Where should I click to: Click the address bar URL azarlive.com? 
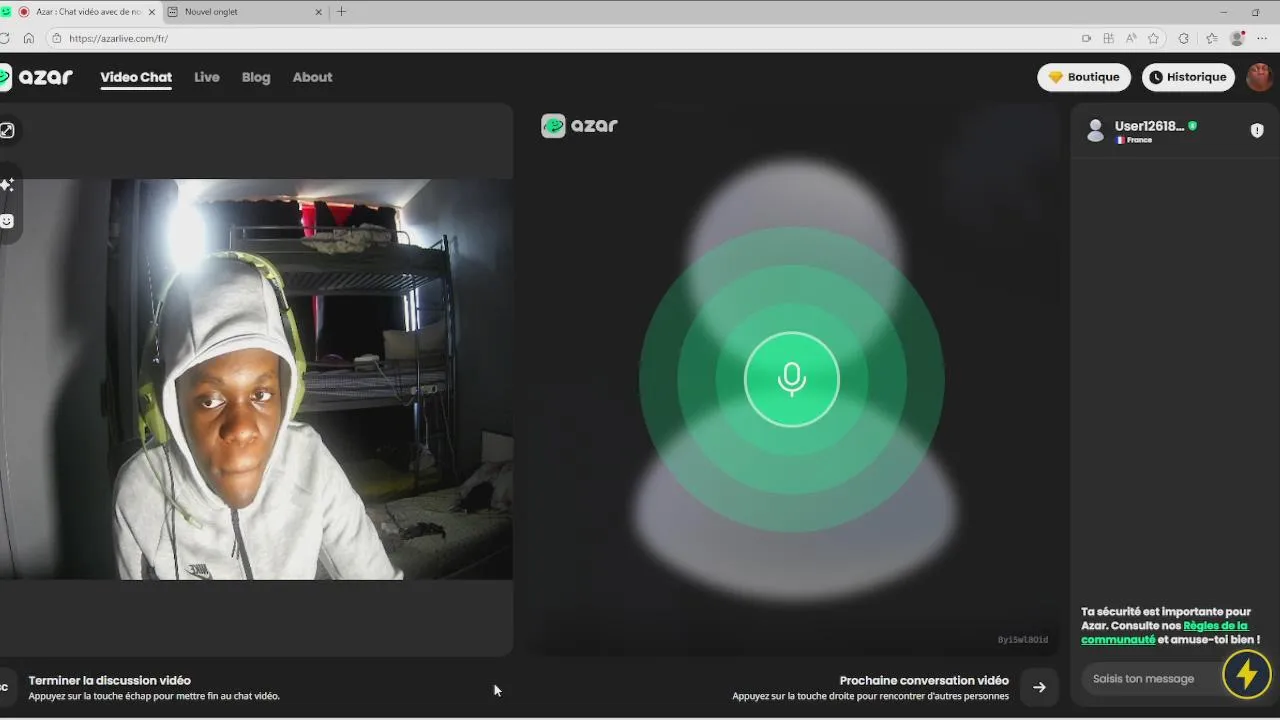pyautogui.click(x=119, y=38)
